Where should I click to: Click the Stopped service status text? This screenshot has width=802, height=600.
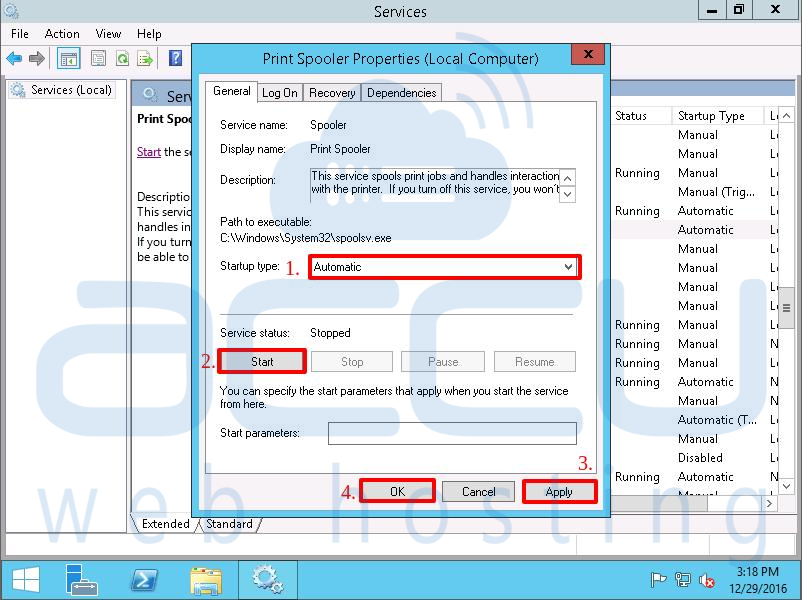point(330,333)
